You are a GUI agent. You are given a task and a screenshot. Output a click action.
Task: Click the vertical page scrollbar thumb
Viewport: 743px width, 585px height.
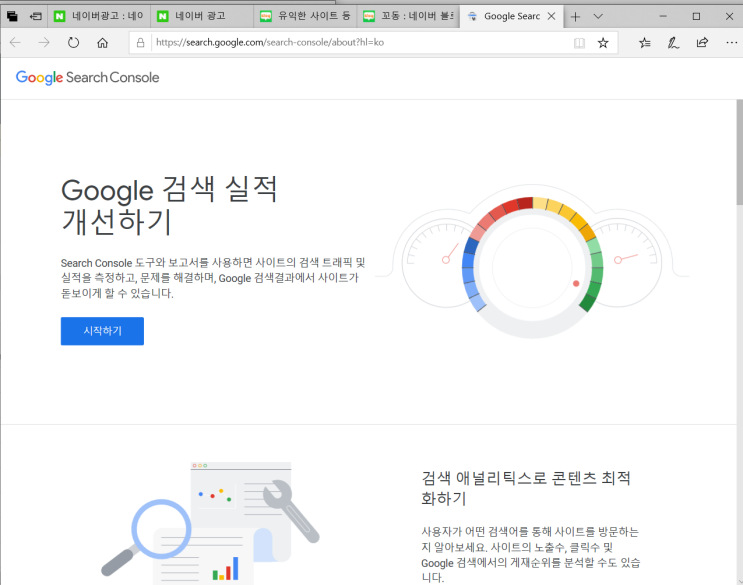[739, 153]
